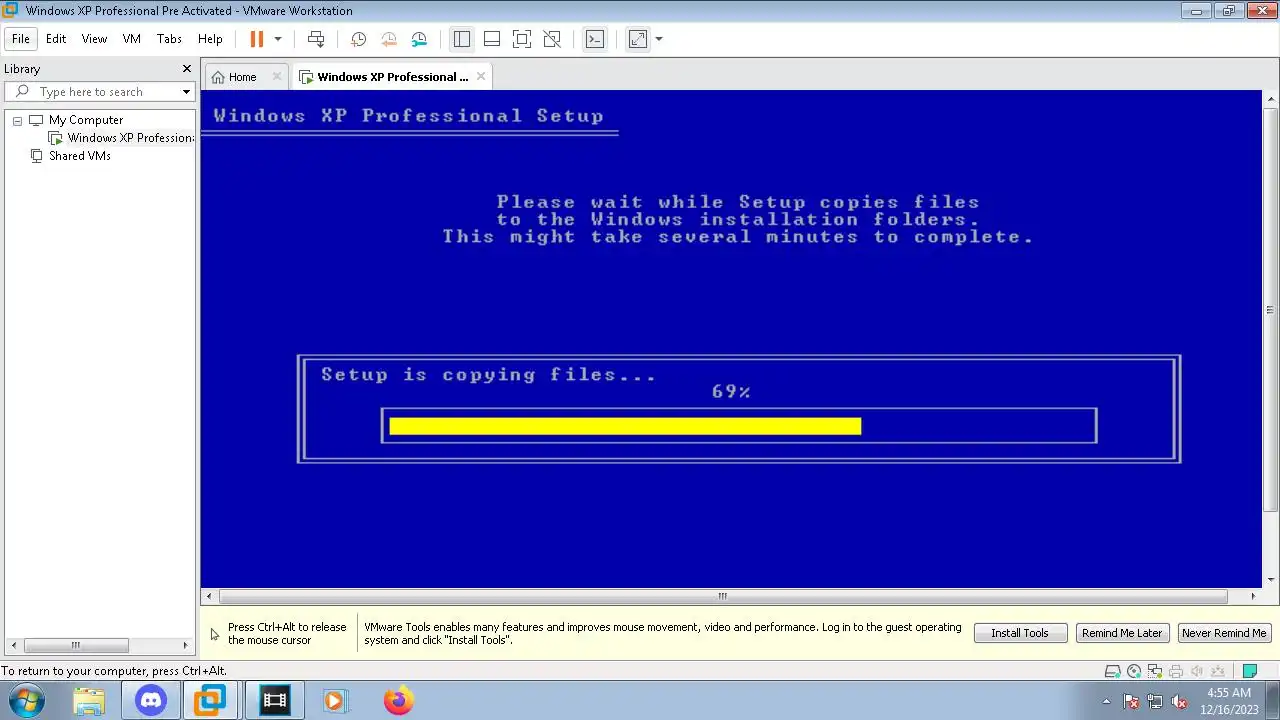Send Ctrl+Alt+Del to the VM

coord(316,39)
